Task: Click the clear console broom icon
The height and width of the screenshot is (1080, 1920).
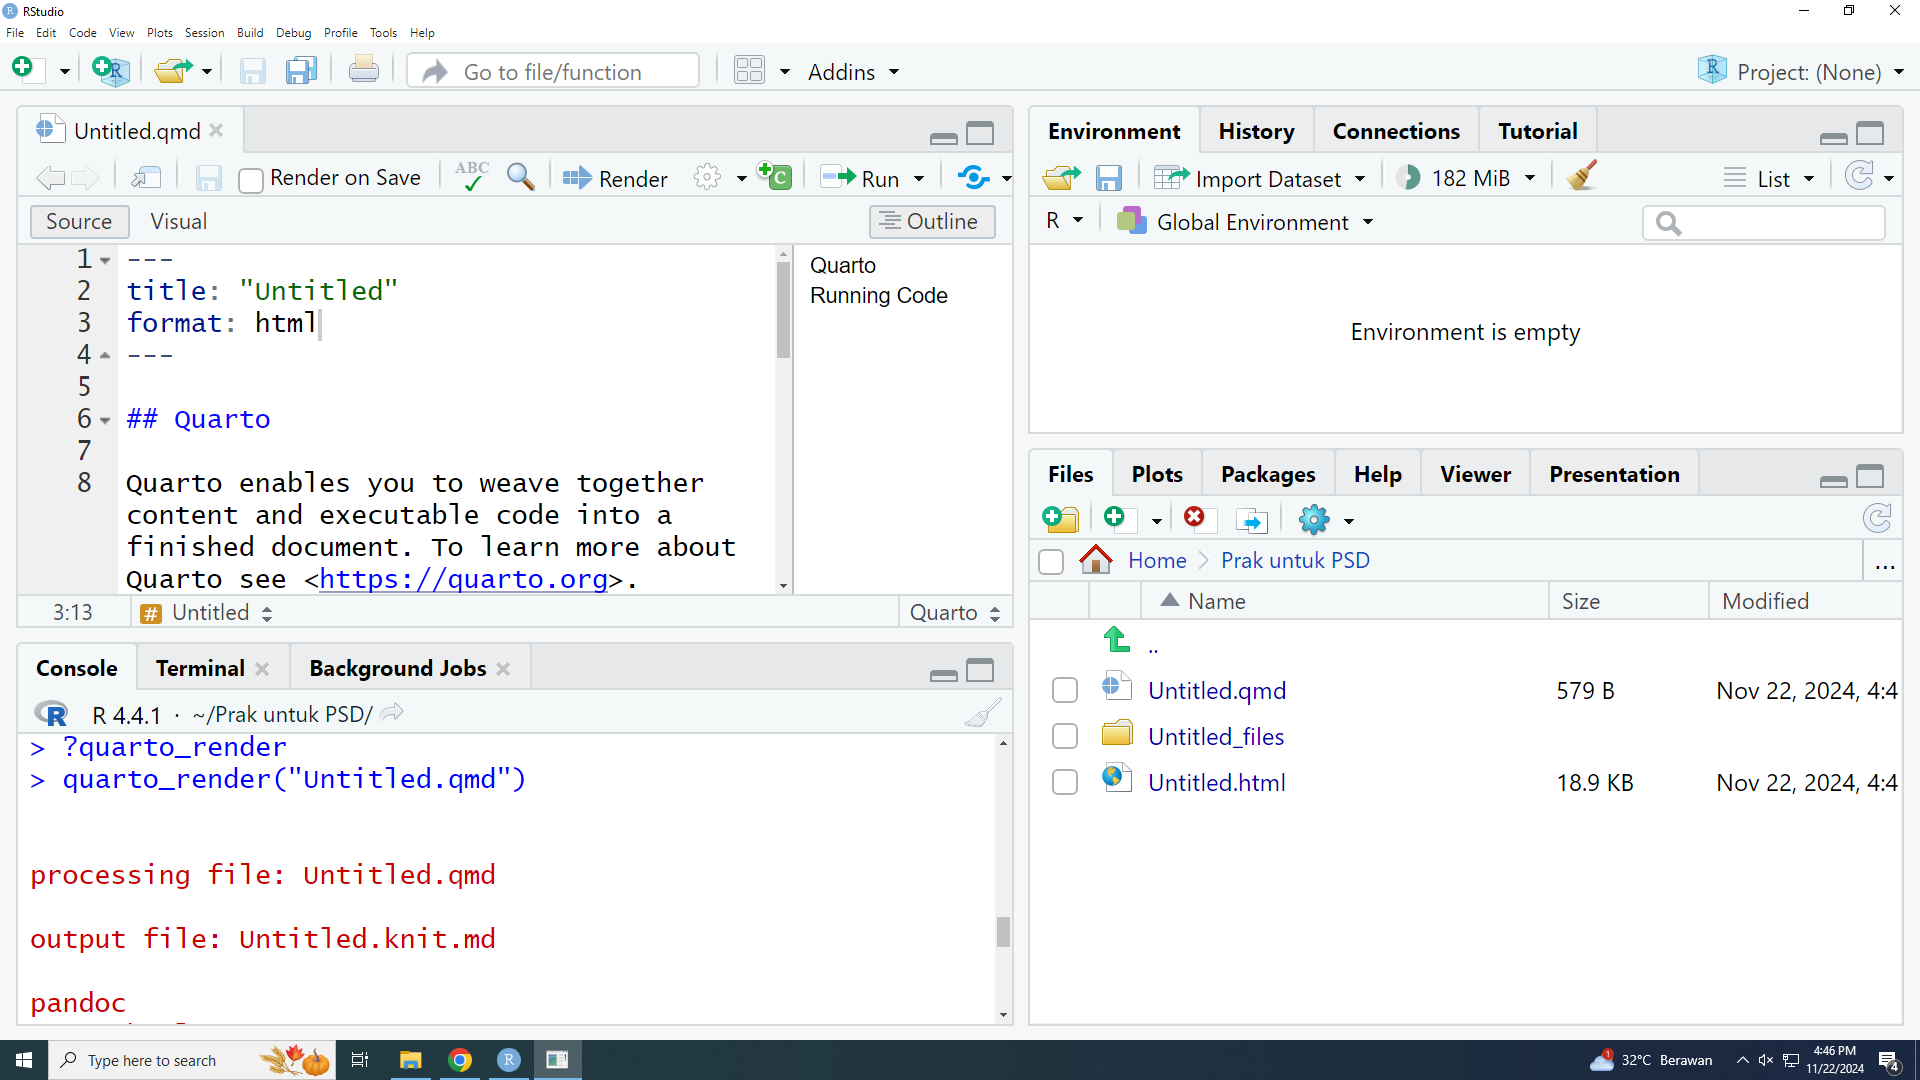Action: (x=982, y=714)
